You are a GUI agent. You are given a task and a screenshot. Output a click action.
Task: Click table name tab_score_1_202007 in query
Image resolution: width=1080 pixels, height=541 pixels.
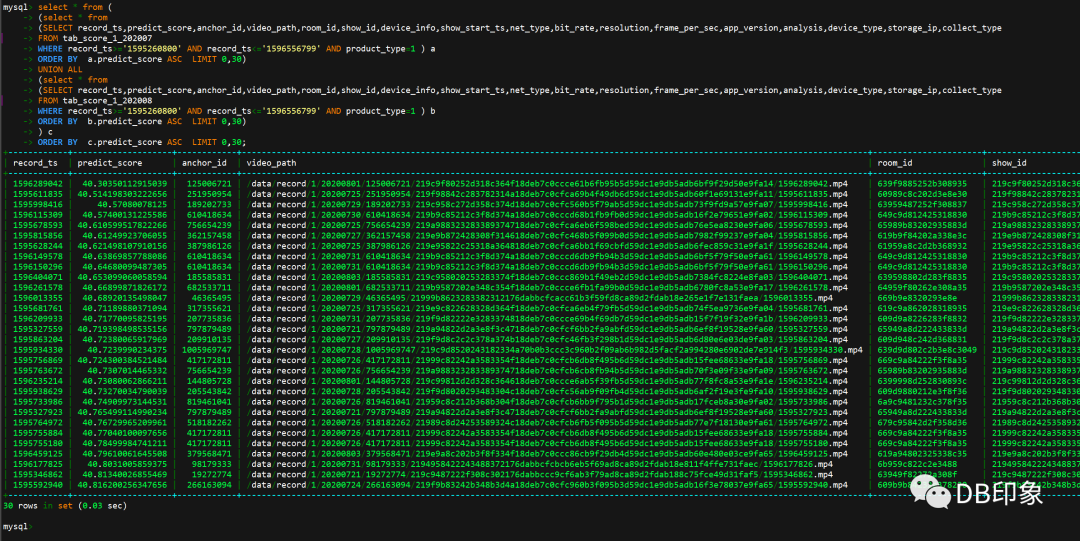pos(104,38)
